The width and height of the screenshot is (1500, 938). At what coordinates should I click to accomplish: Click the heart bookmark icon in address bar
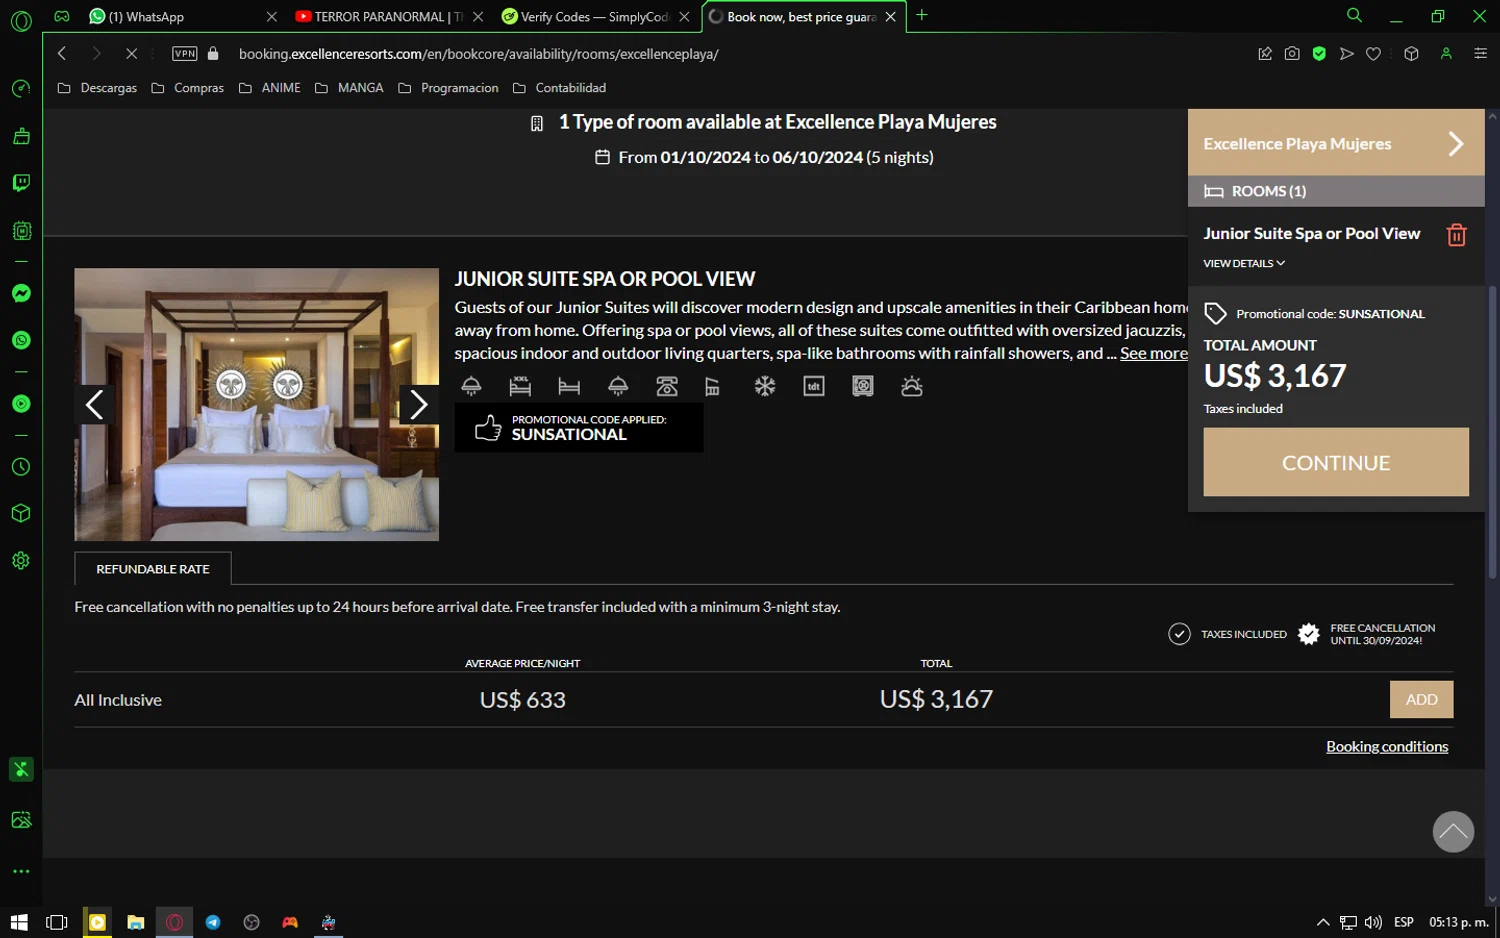coord(1373,54)
